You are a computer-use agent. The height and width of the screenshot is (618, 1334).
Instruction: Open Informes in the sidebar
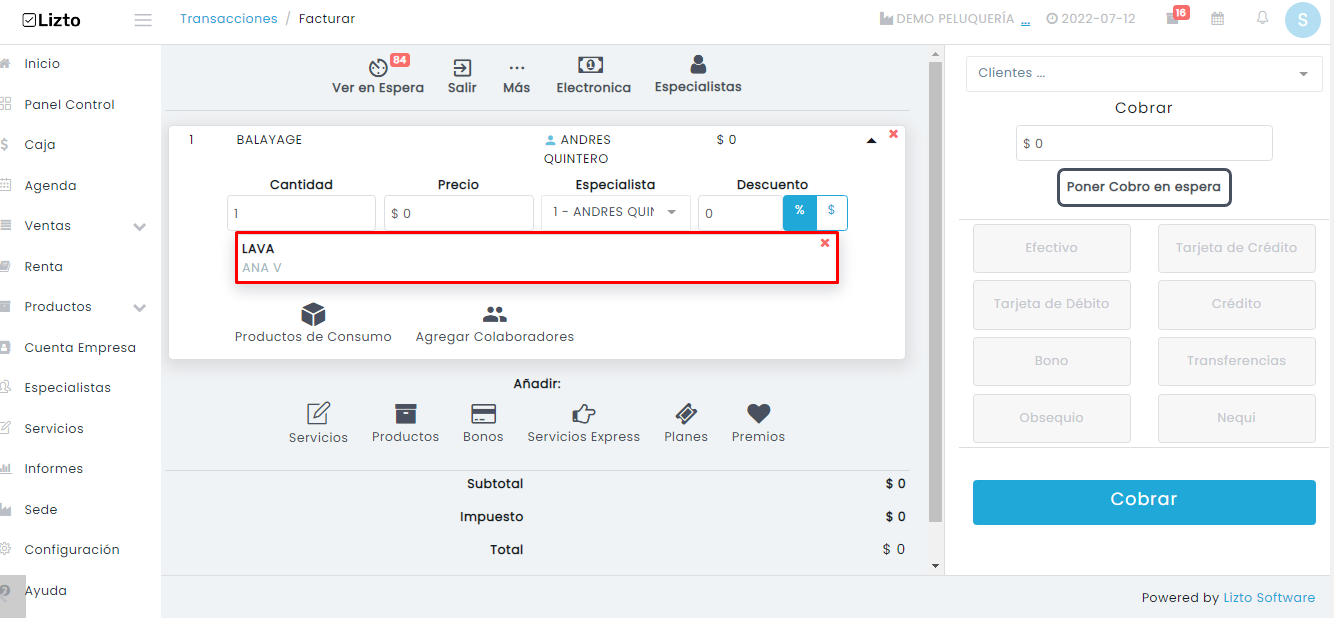[53, 469]
